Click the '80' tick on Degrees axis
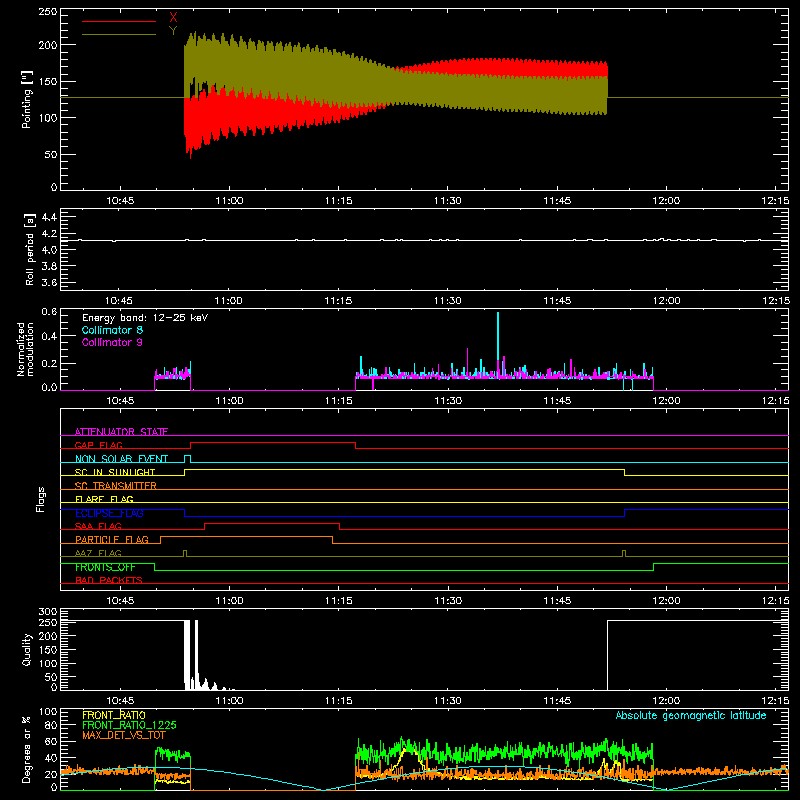The image size is (800, 800). coord(52,725)
